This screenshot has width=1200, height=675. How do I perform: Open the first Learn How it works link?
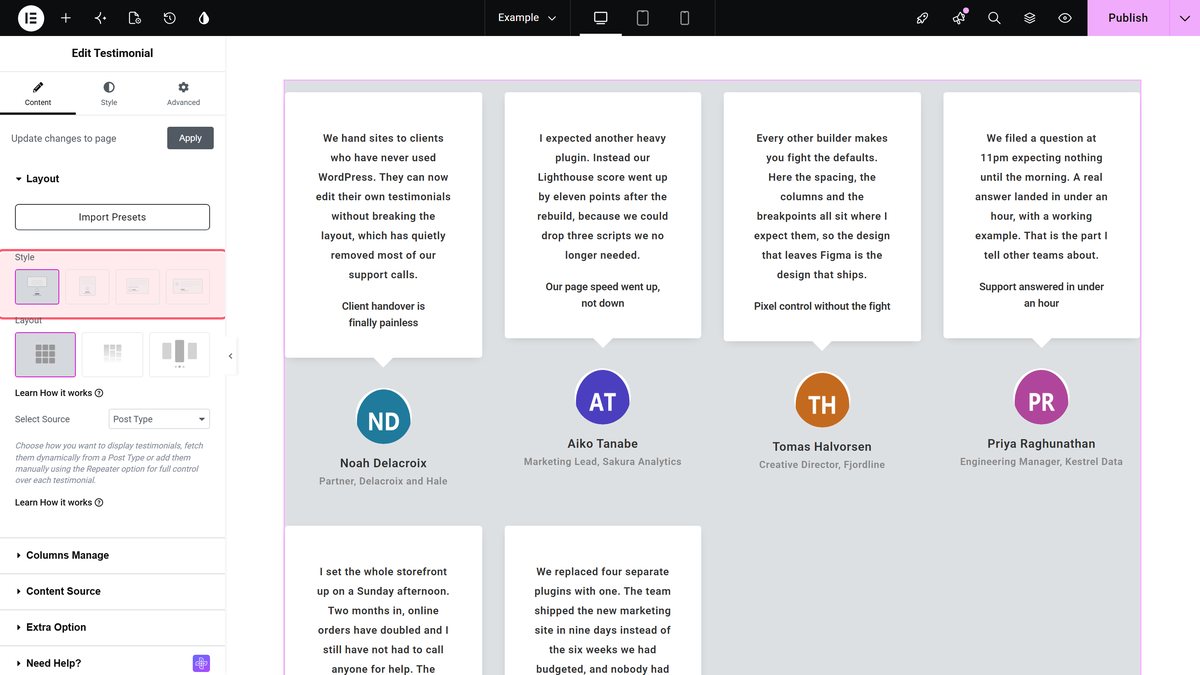point(53,393)
